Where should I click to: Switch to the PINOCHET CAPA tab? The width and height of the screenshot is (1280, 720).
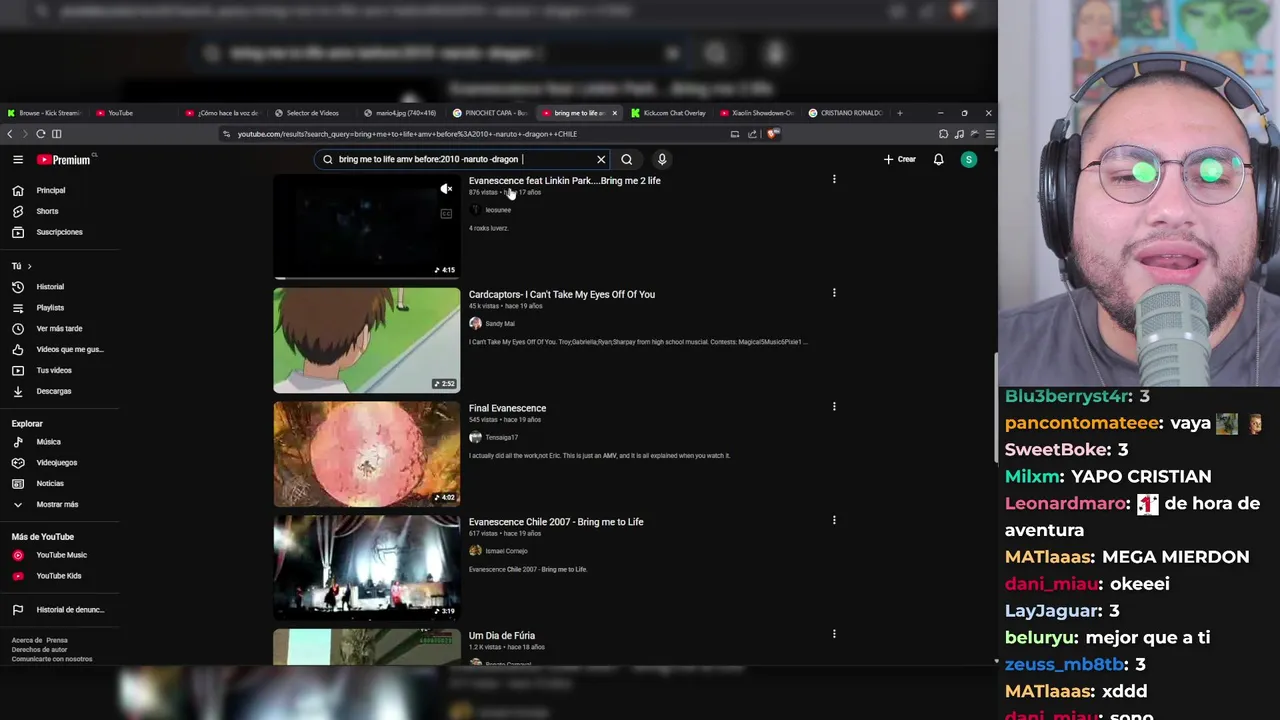coord(490,113)
